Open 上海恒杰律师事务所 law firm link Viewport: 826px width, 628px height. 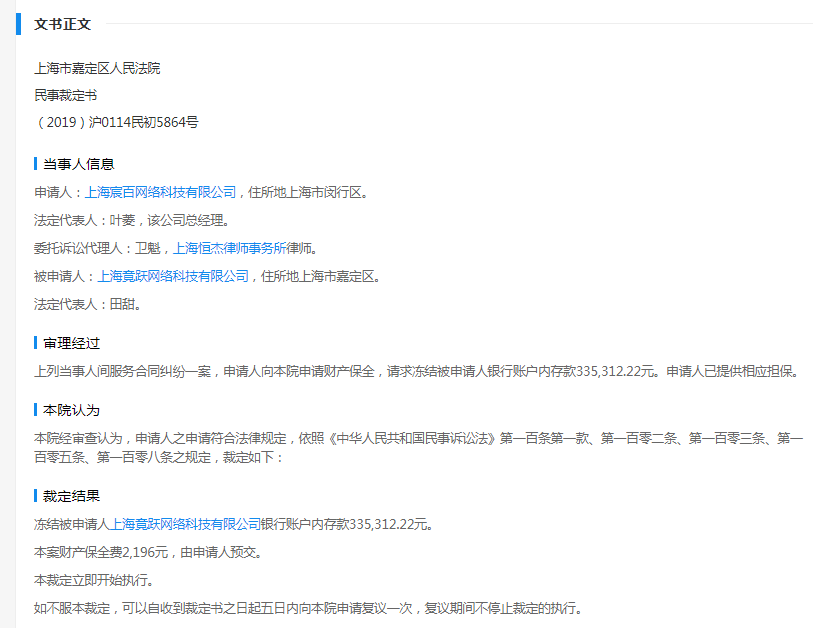point(230,248)
